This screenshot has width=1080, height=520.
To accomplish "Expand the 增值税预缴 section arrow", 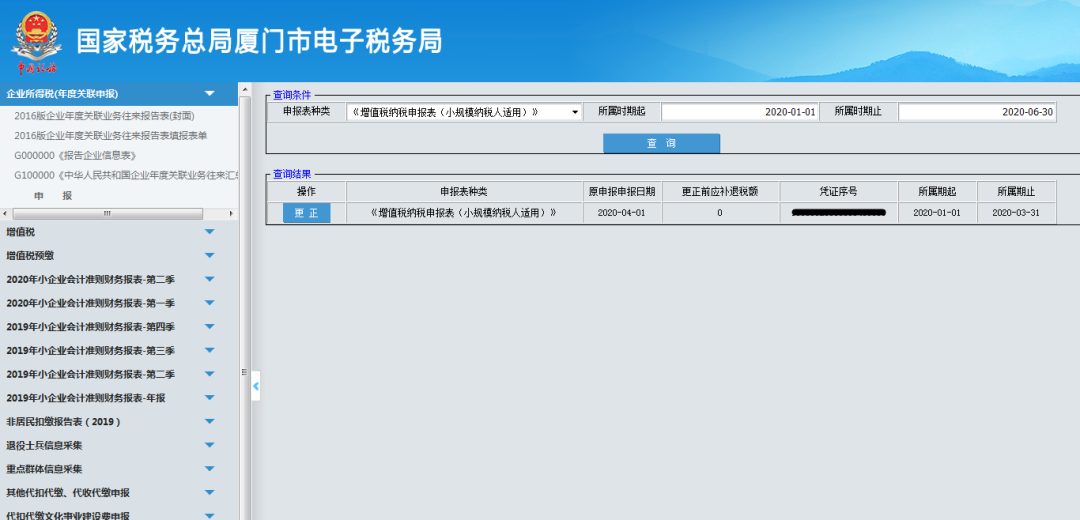I will coord(209,256).
